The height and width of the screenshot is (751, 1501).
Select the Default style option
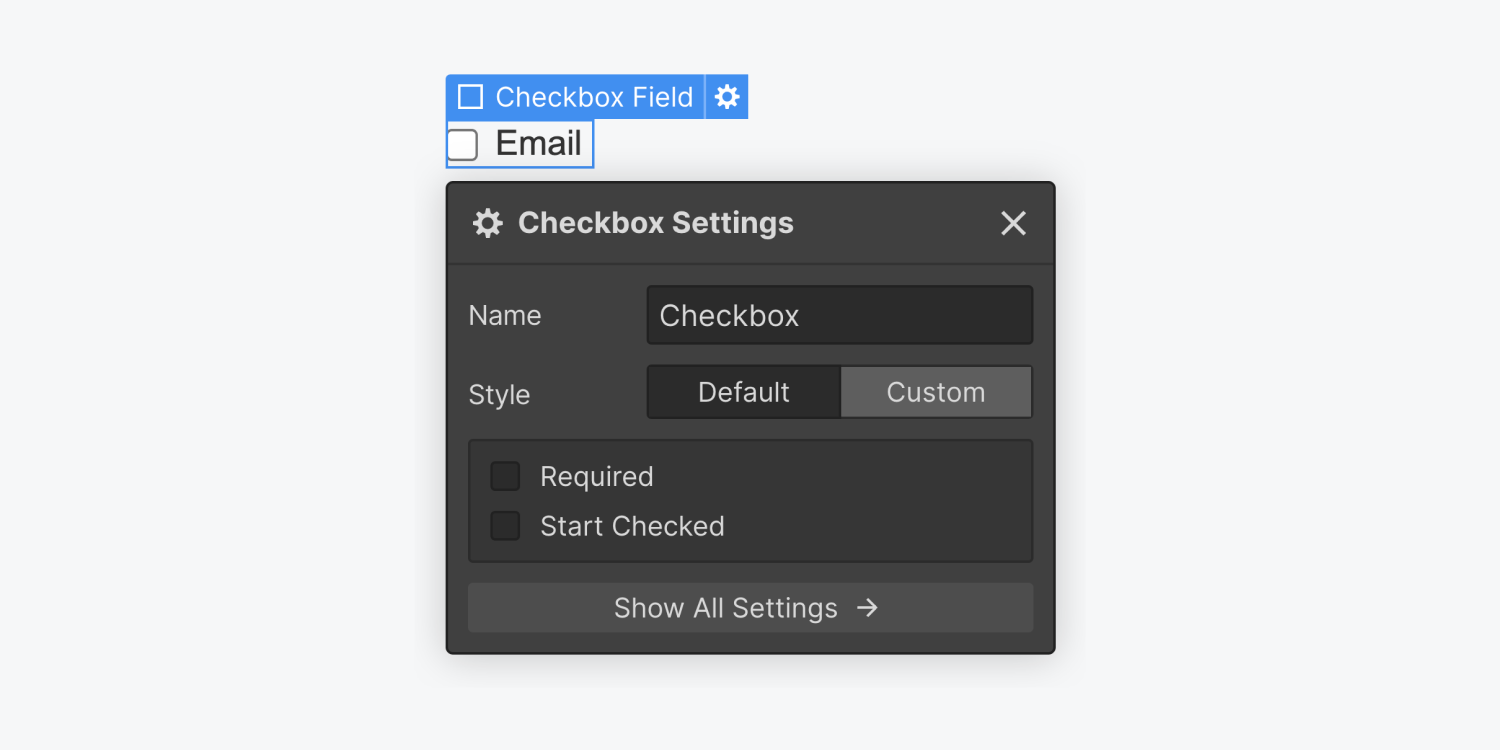coord(744,392)
